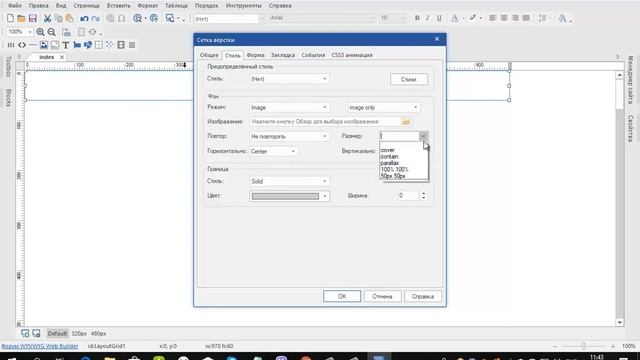640x360 pixels.
Task: Click the zoom slider in status bar
Action: click(x=584, y=346)
